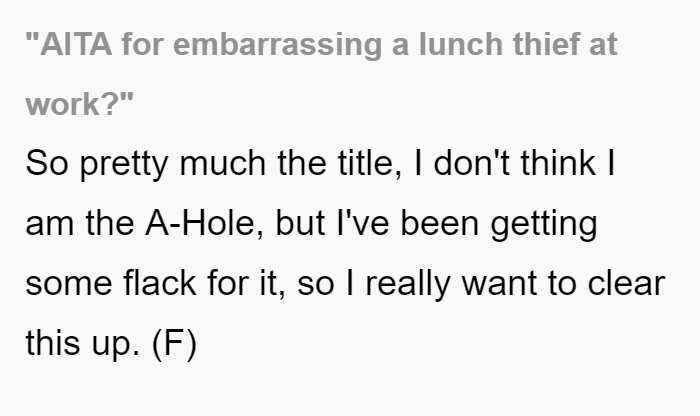Click the gray post title starting with AITA
The height and width of the screenshot is (416, 700).
point(321,74)
